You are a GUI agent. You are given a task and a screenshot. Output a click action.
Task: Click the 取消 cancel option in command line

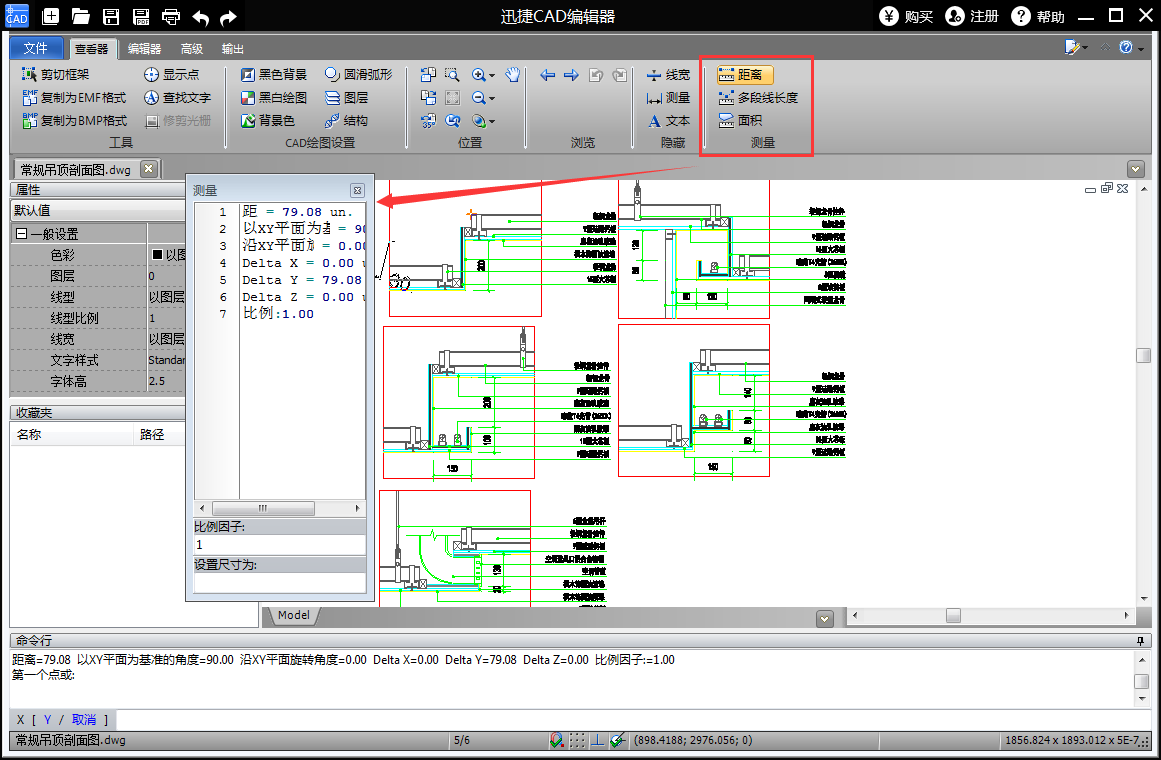point(84,720)
